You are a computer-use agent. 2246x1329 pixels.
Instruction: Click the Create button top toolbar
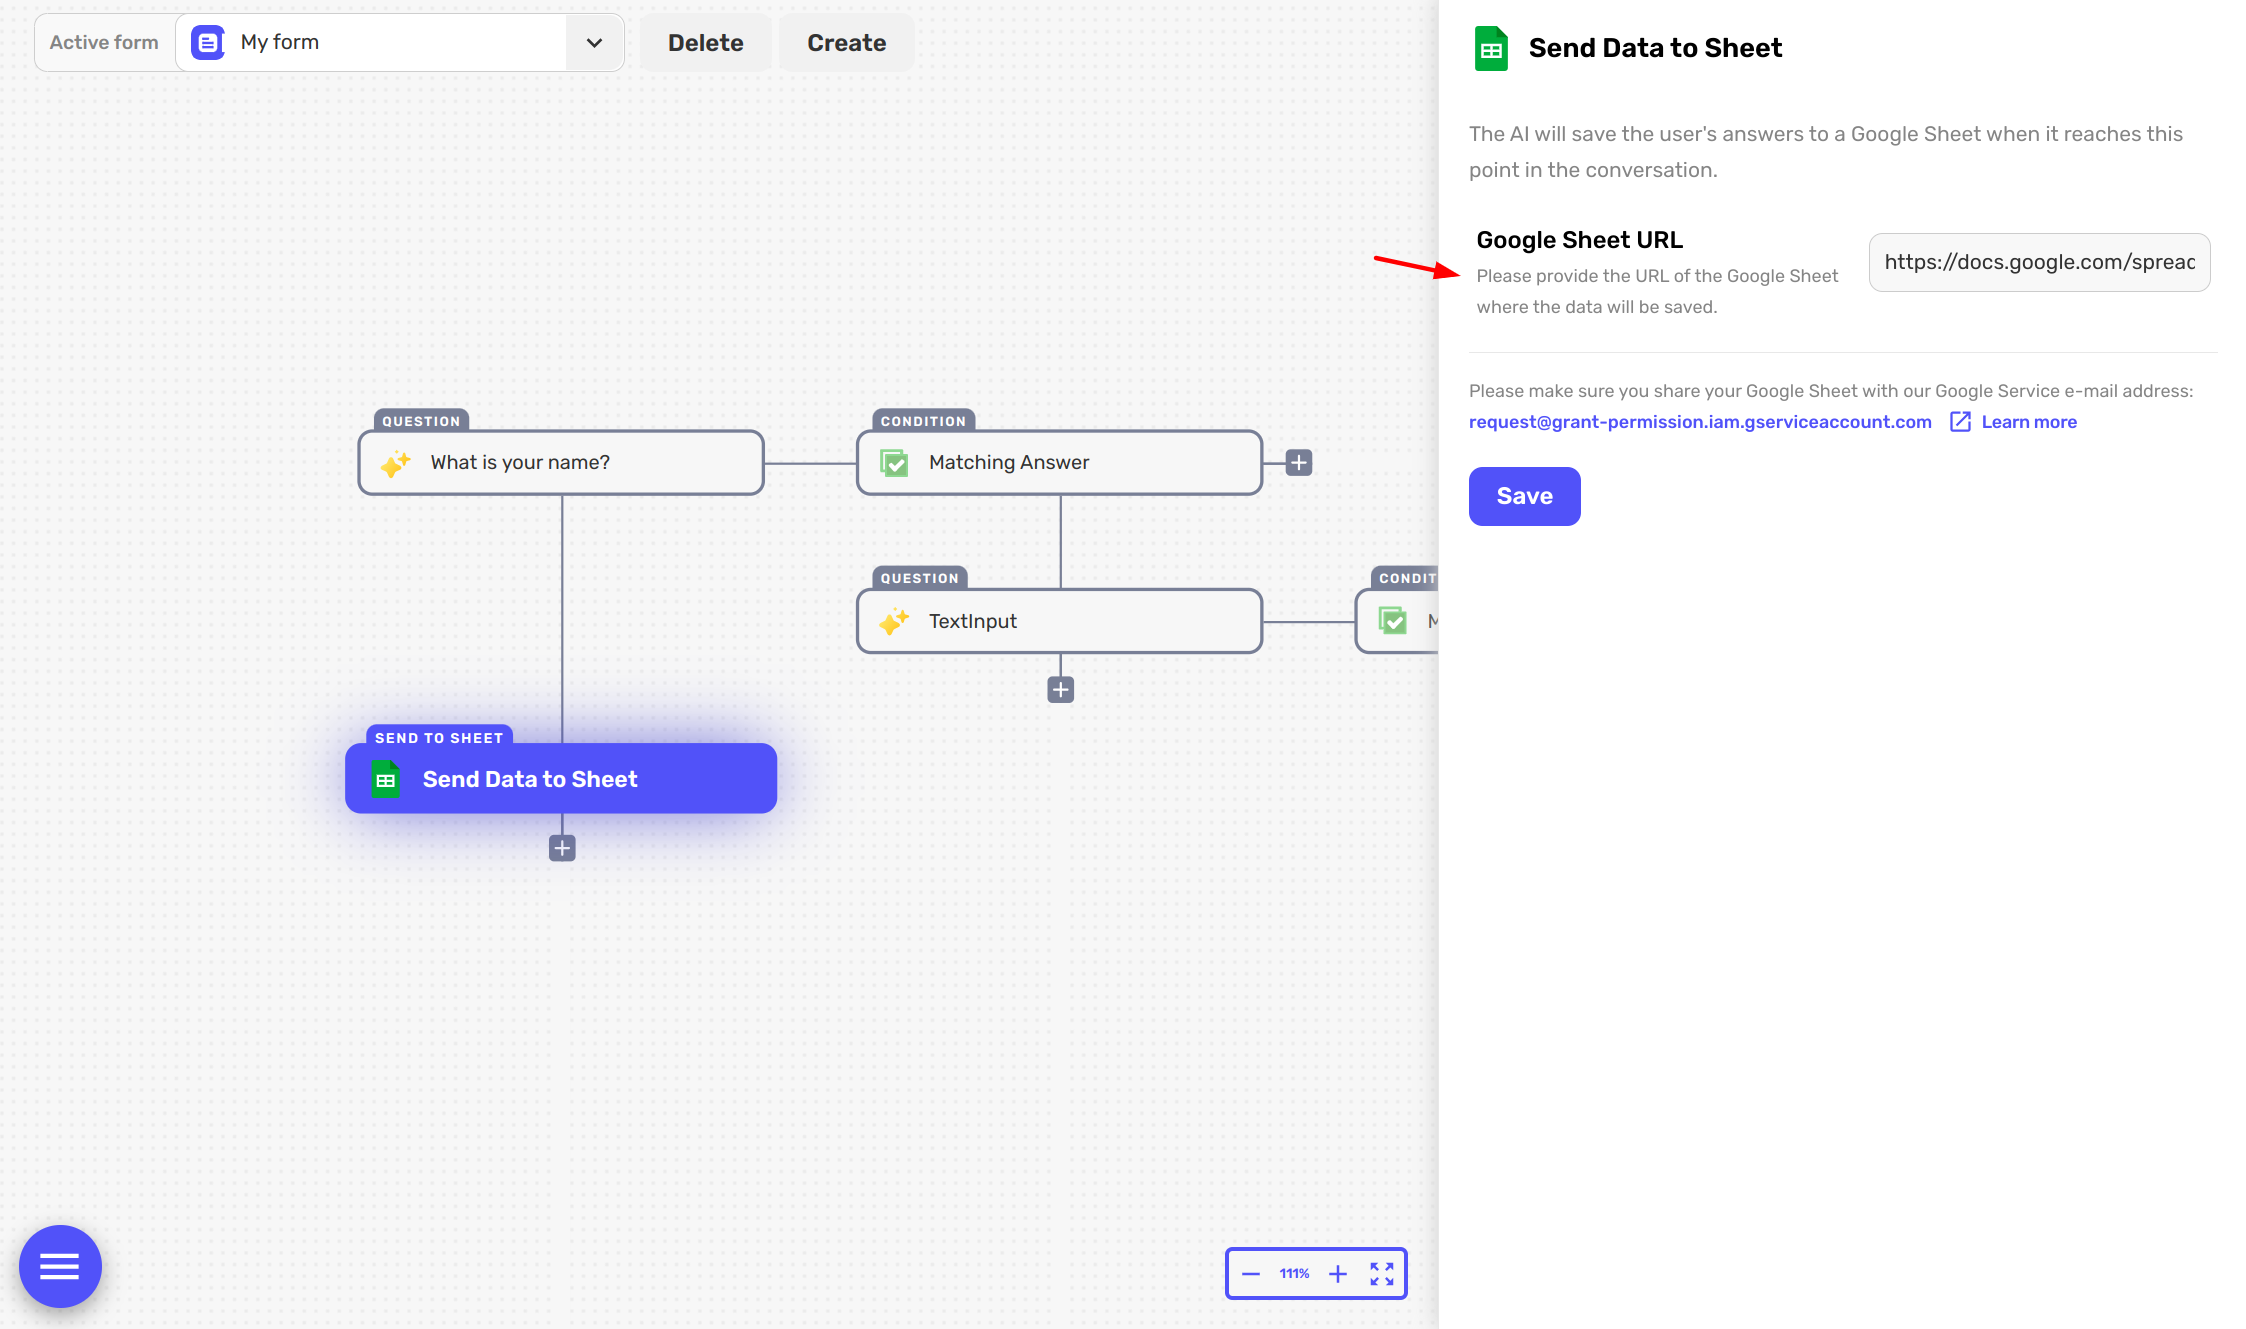click(x=846, y=43)
